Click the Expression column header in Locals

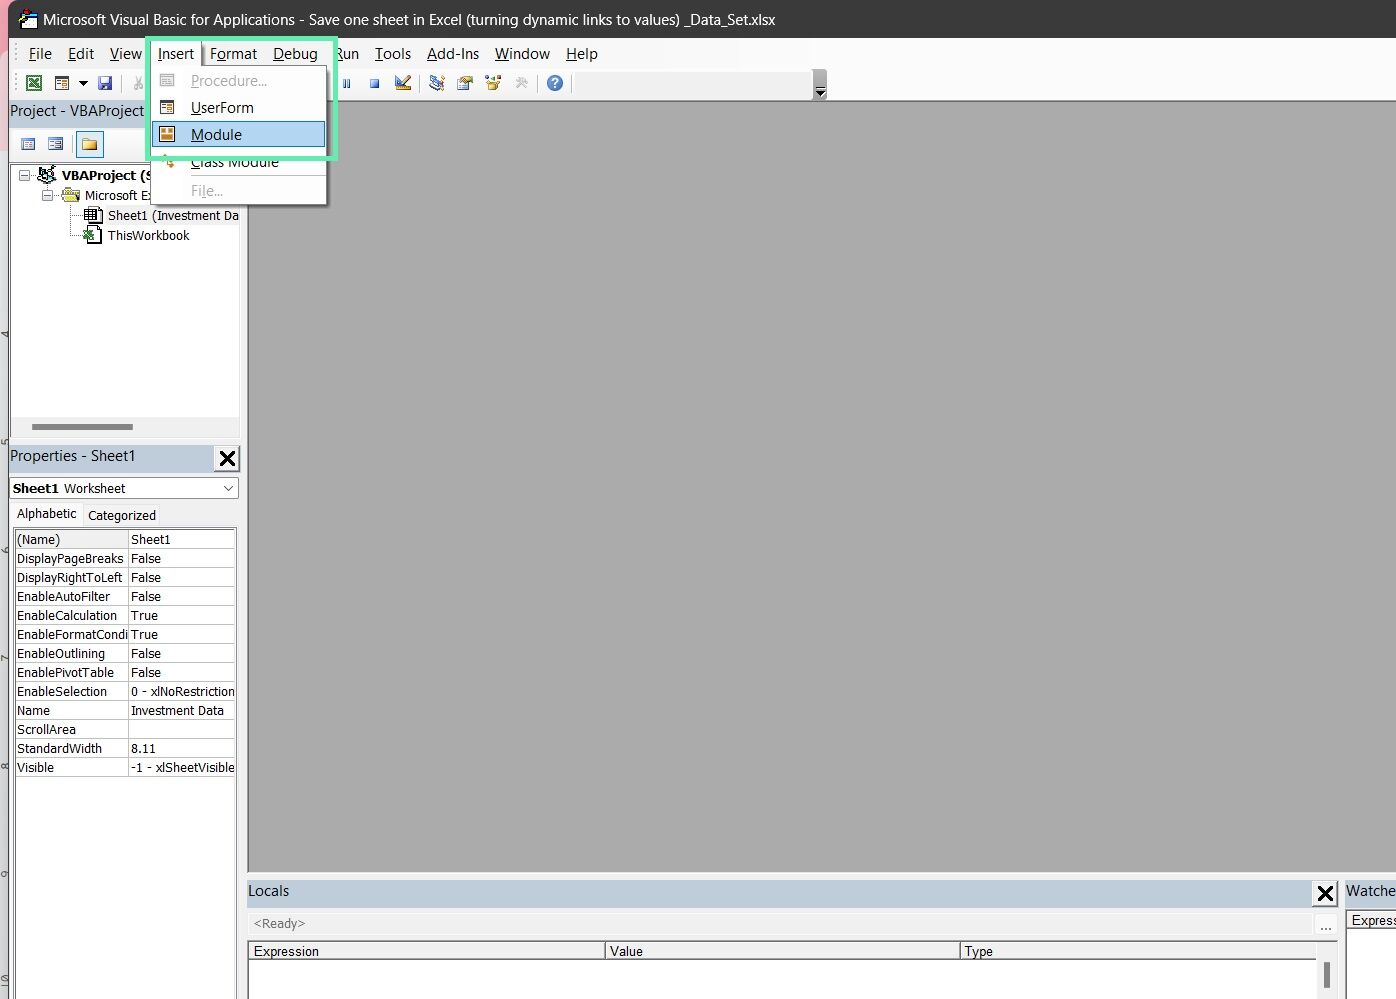pos(427,951)
